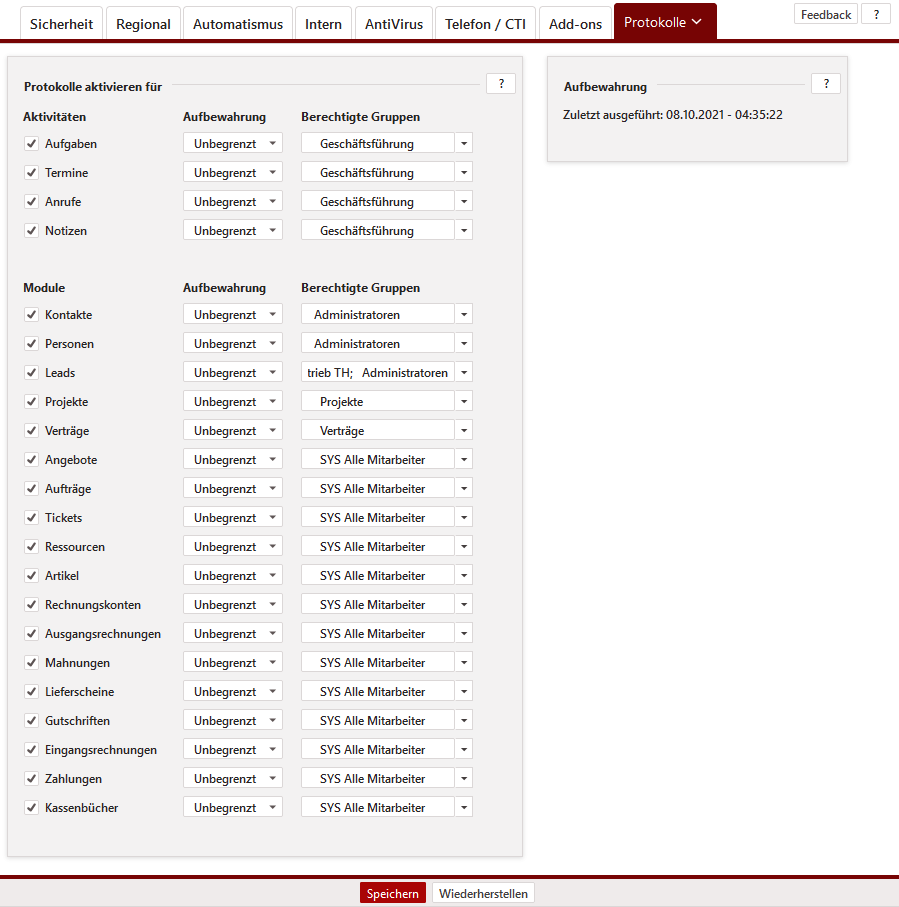Viewport: 899px width, 907px height.
Task: Open help for Protokolle aktivieren für section
Action: tap(501, 84)
